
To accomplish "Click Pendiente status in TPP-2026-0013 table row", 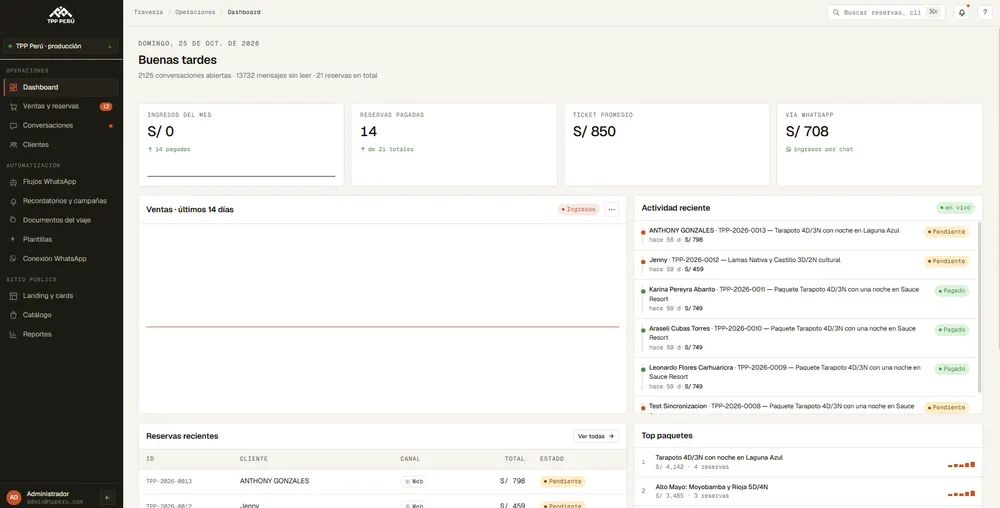I will pyautogui.click(x=562, y=481).
